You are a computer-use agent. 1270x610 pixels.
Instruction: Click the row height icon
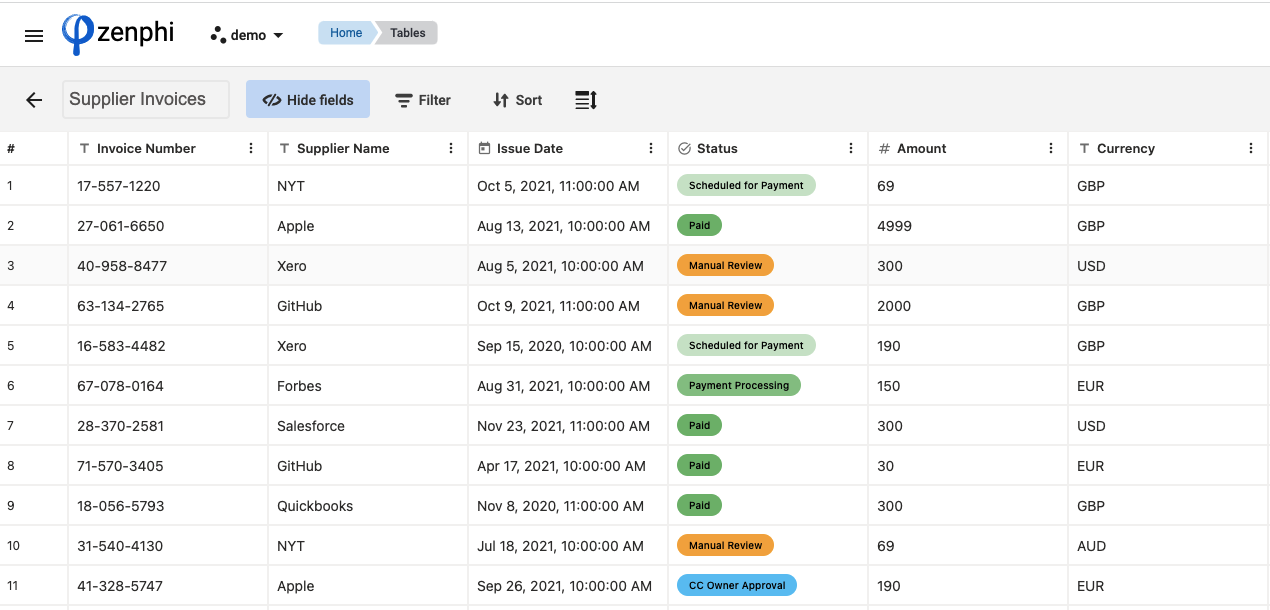pos(586,100)
